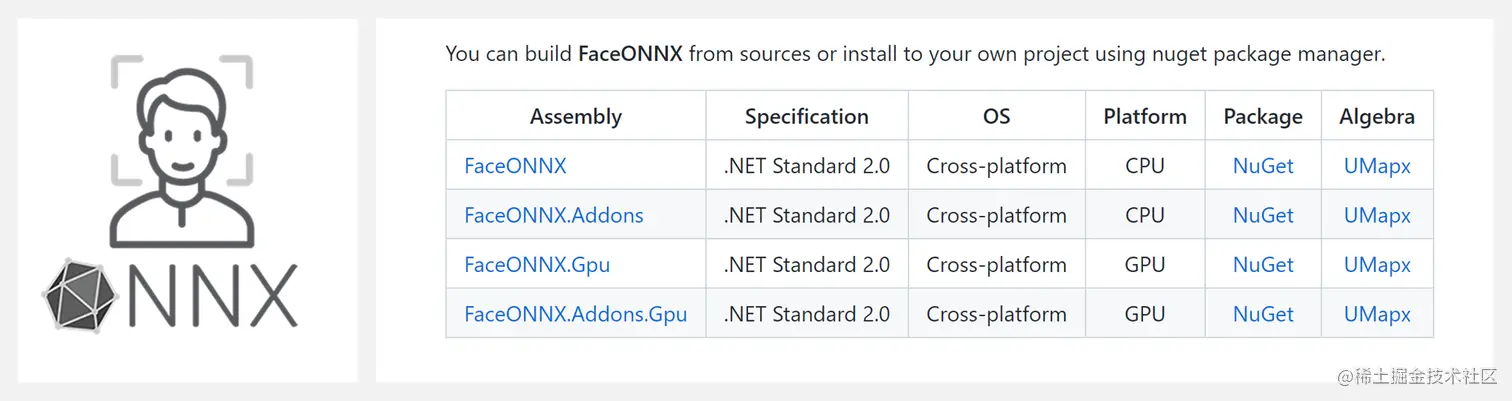This screenshot has height=401, width=1512.
Task: Click NuGet link in FaceONNX.Addons row
Action: (x=1263, y=215)
